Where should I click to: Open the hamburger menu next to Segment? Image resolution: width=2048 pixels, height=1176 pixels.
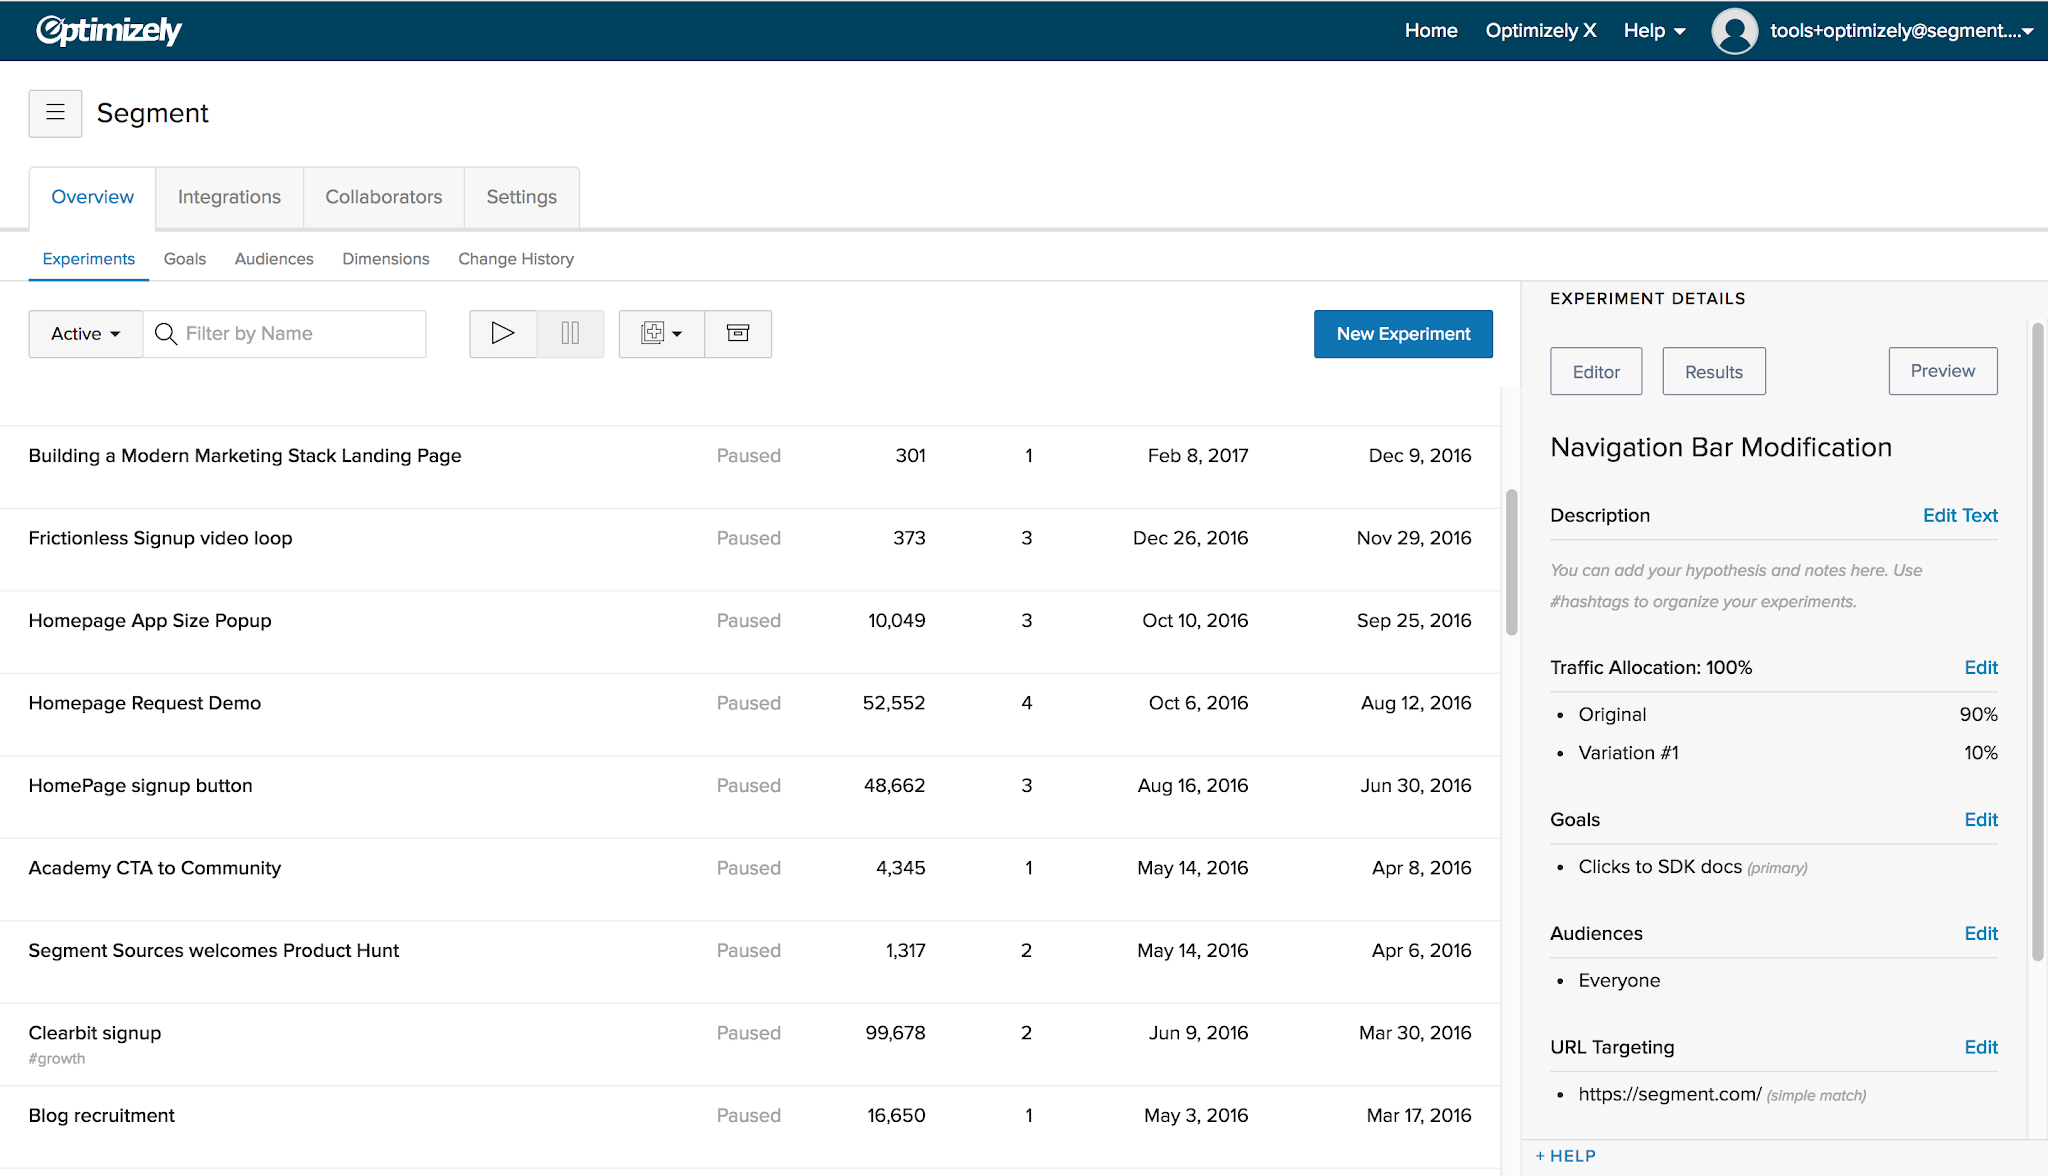click(55, 113)
